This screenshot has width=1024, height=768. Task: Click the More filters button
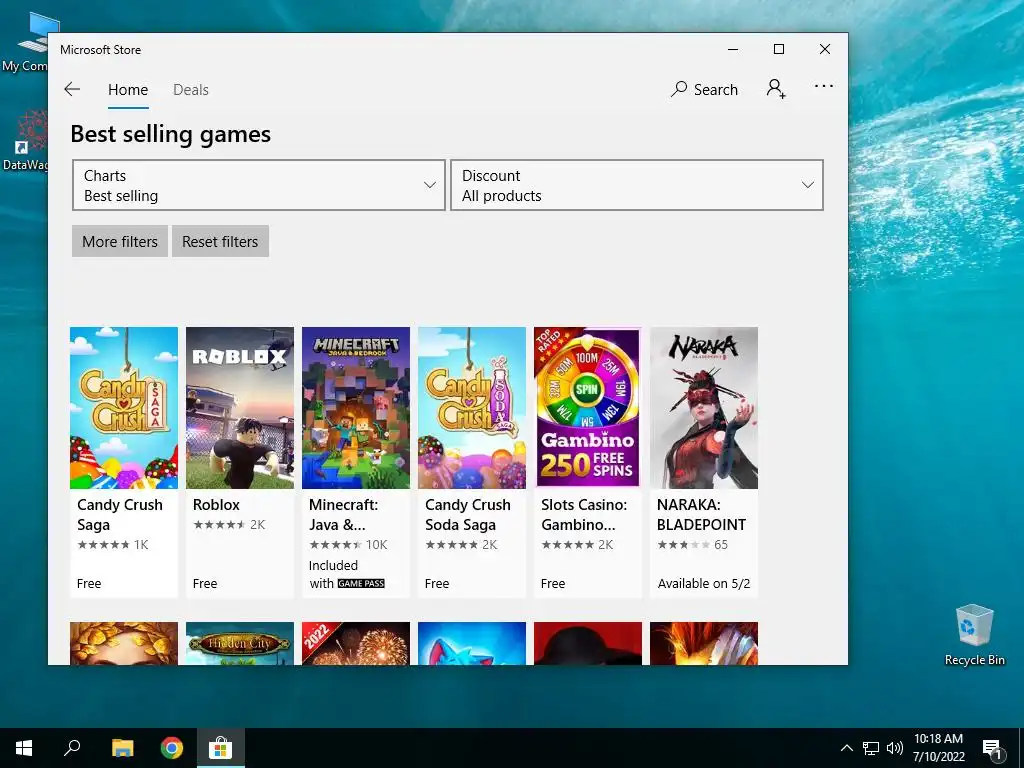120,242
